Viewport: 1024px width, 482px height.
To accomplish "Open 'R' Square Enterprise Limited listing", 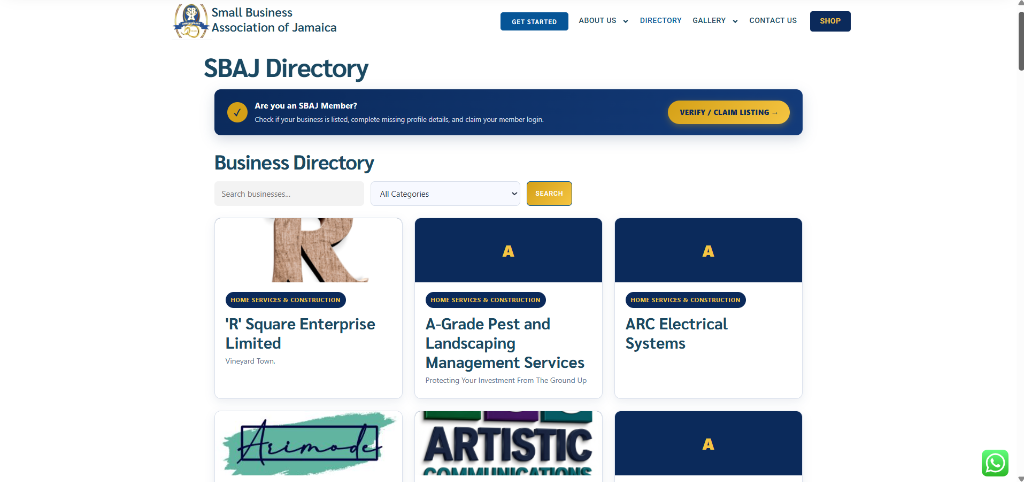I will coord(300,334).
